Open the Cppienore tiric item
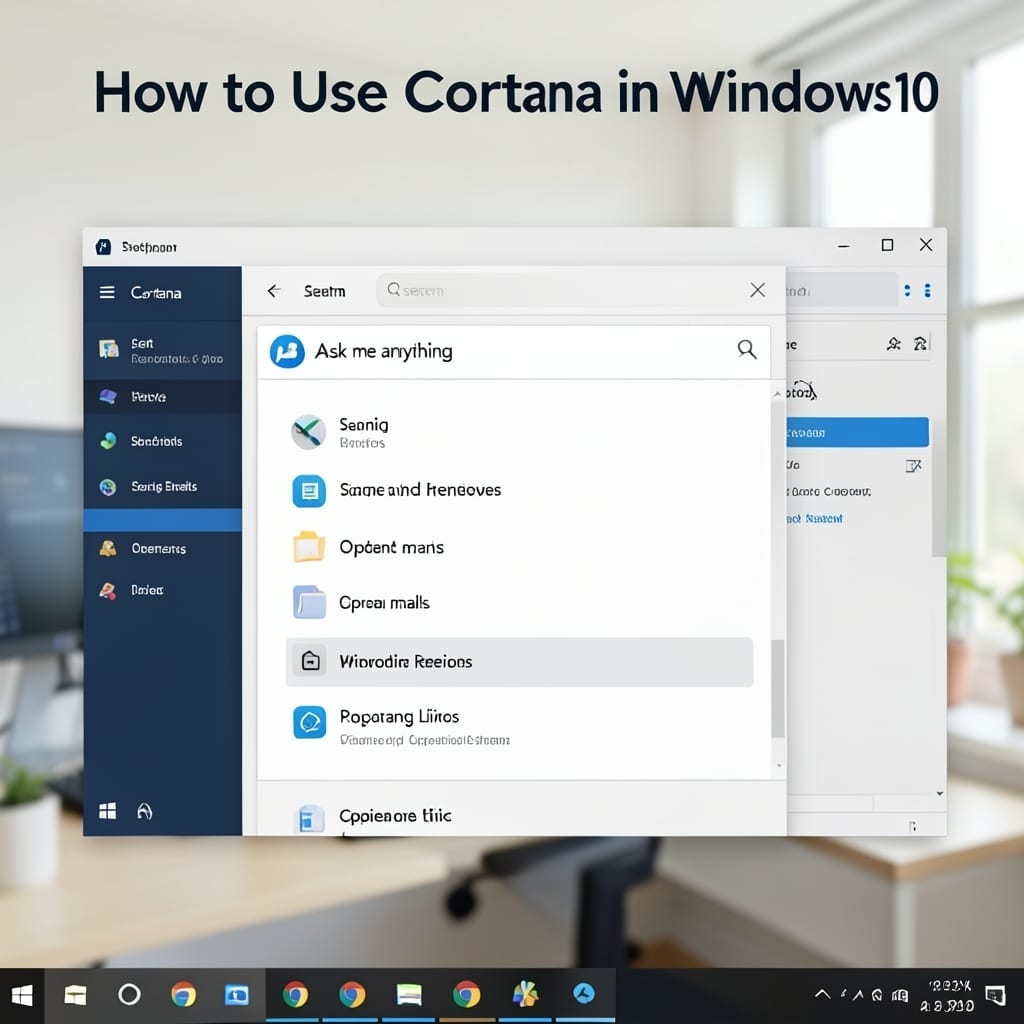This screenshot has height=1024, width=1024. pyautogui.click(x=519, y=816)
